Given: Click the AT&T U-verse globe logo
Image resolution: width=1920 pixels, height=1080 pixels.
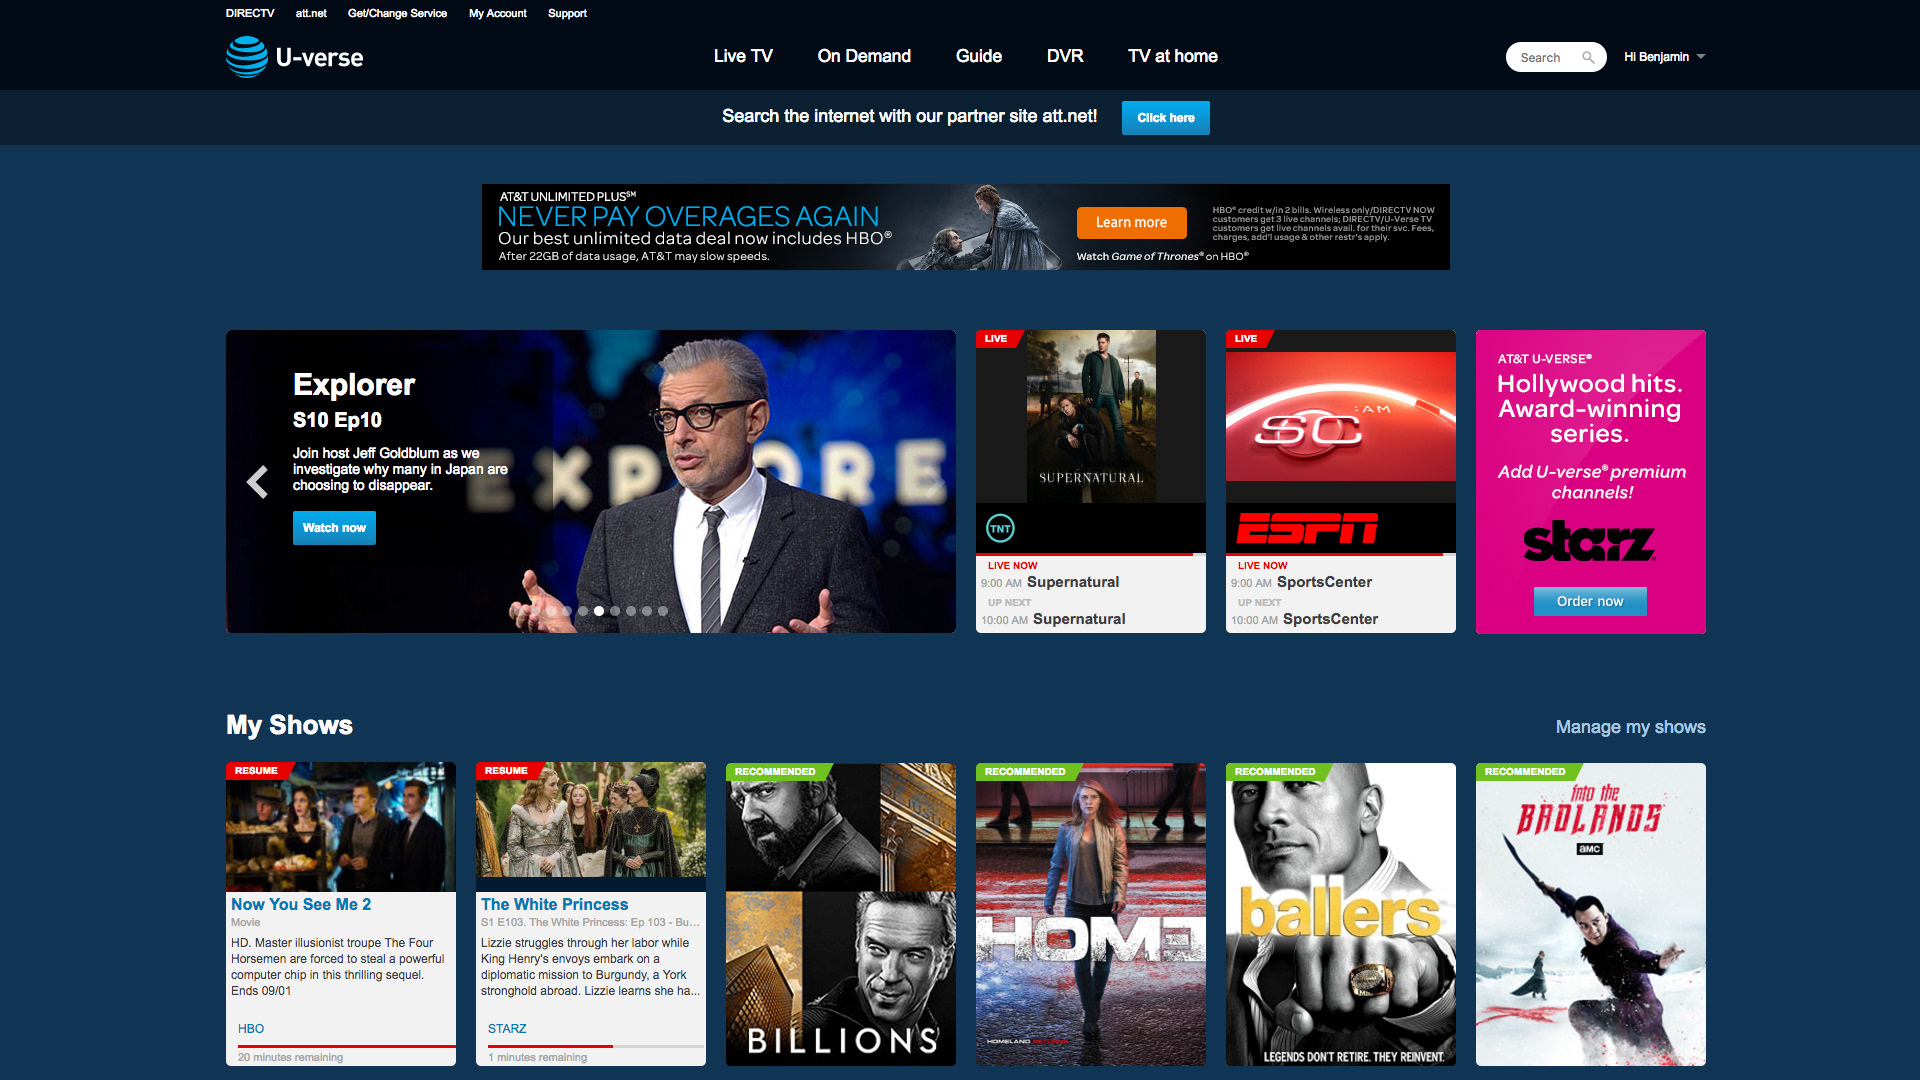Looking at the screenshot, I should (x=247, y=57).
